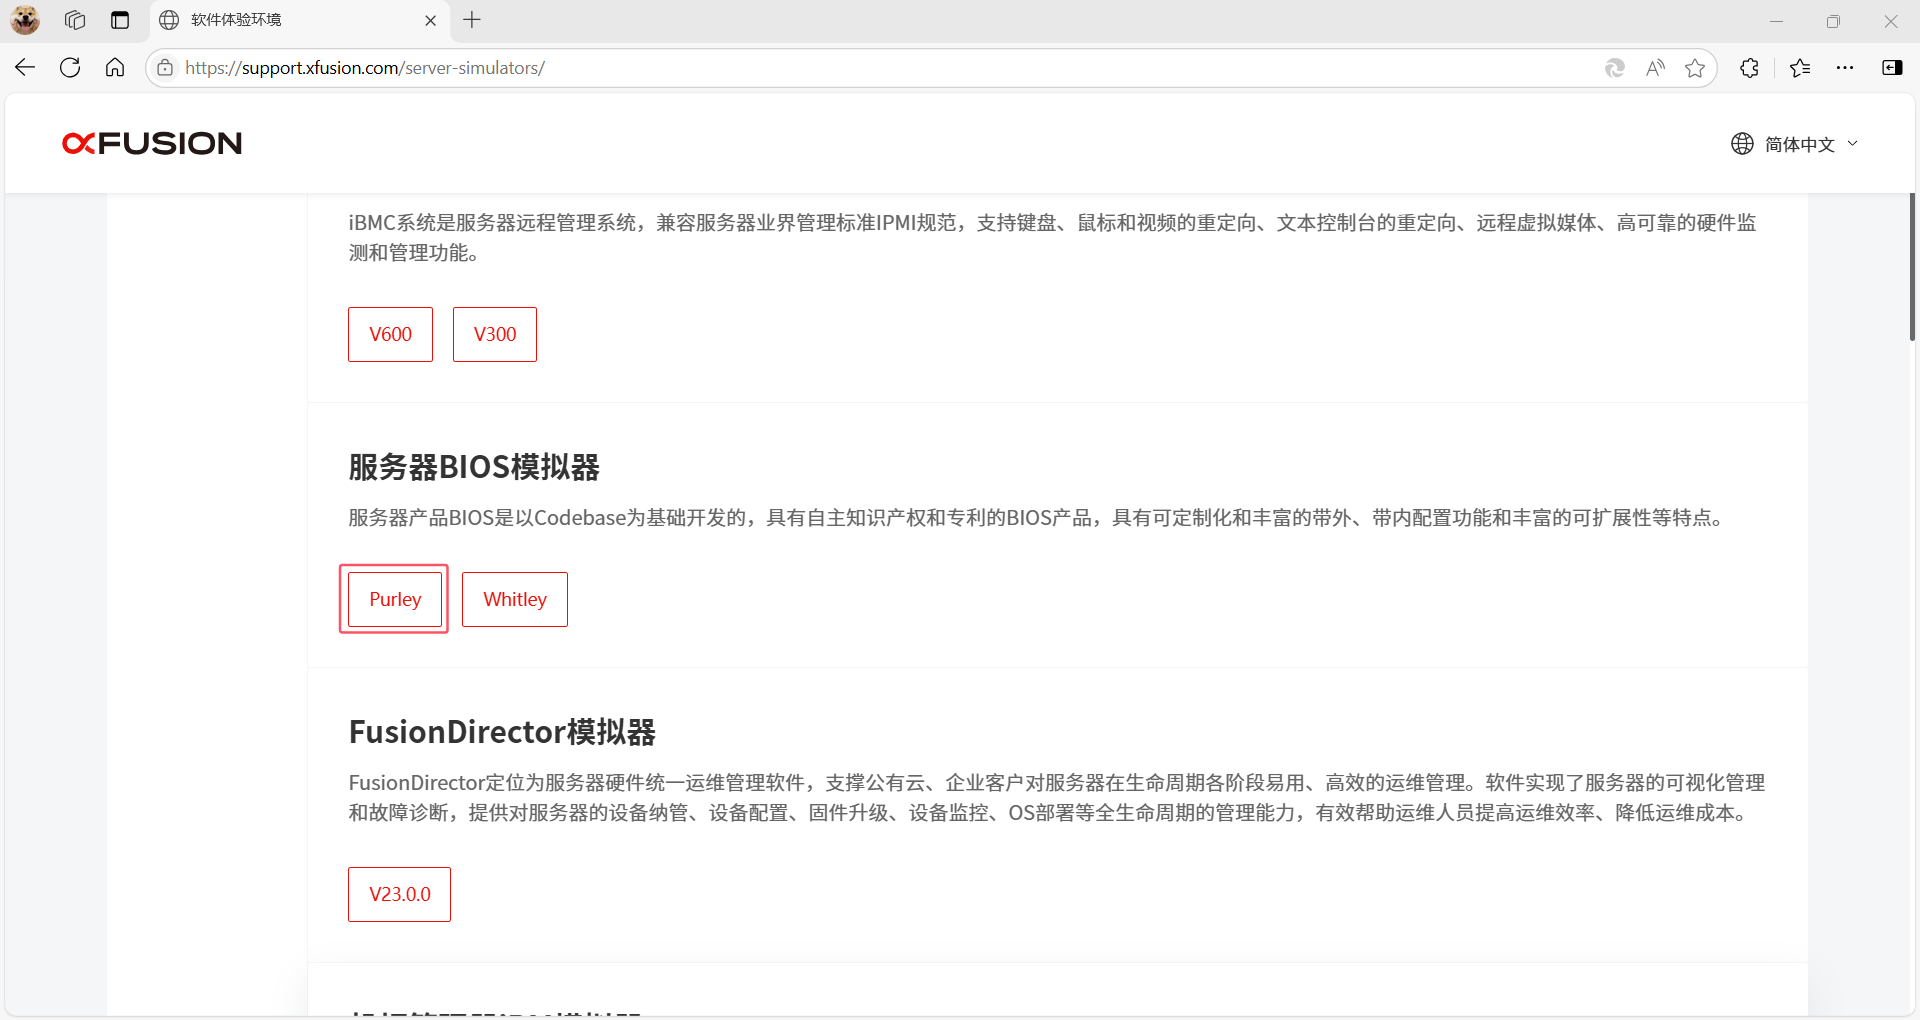Launch the Purley BIOS simulator

[x=395, y=599]
